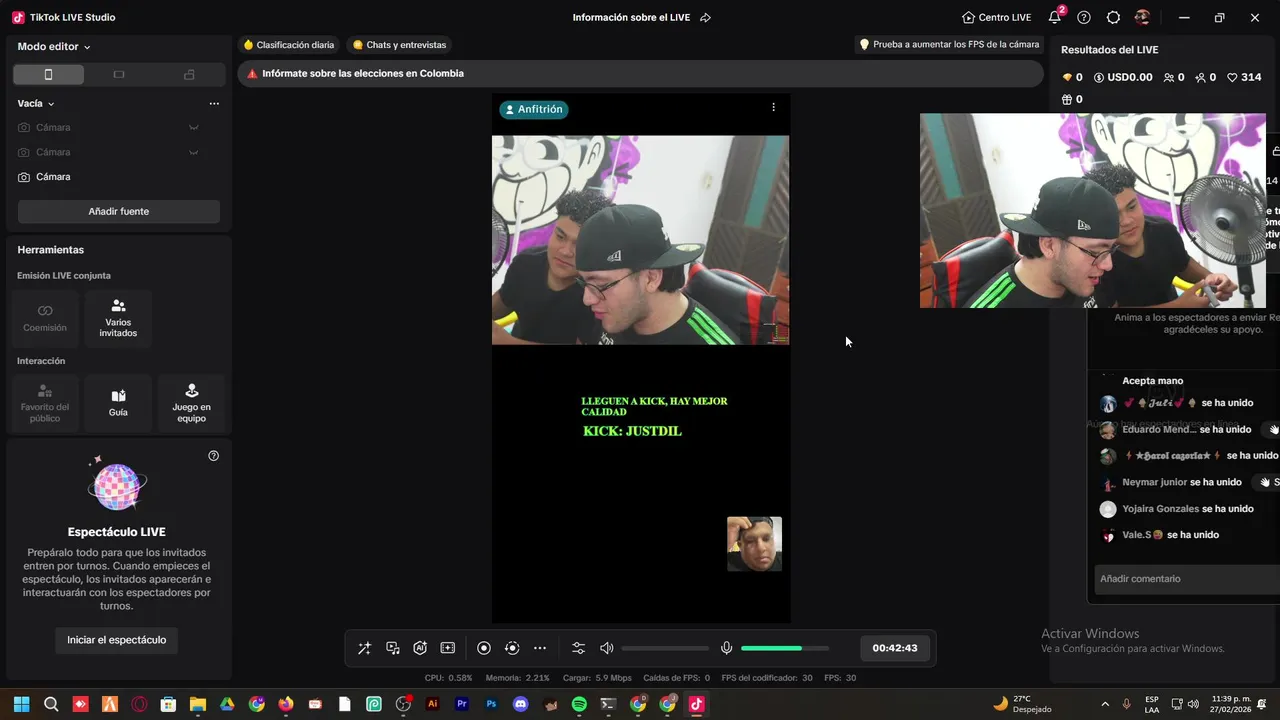
Task: Open the AI tools icon in toolbar
Action: point(420,648)
